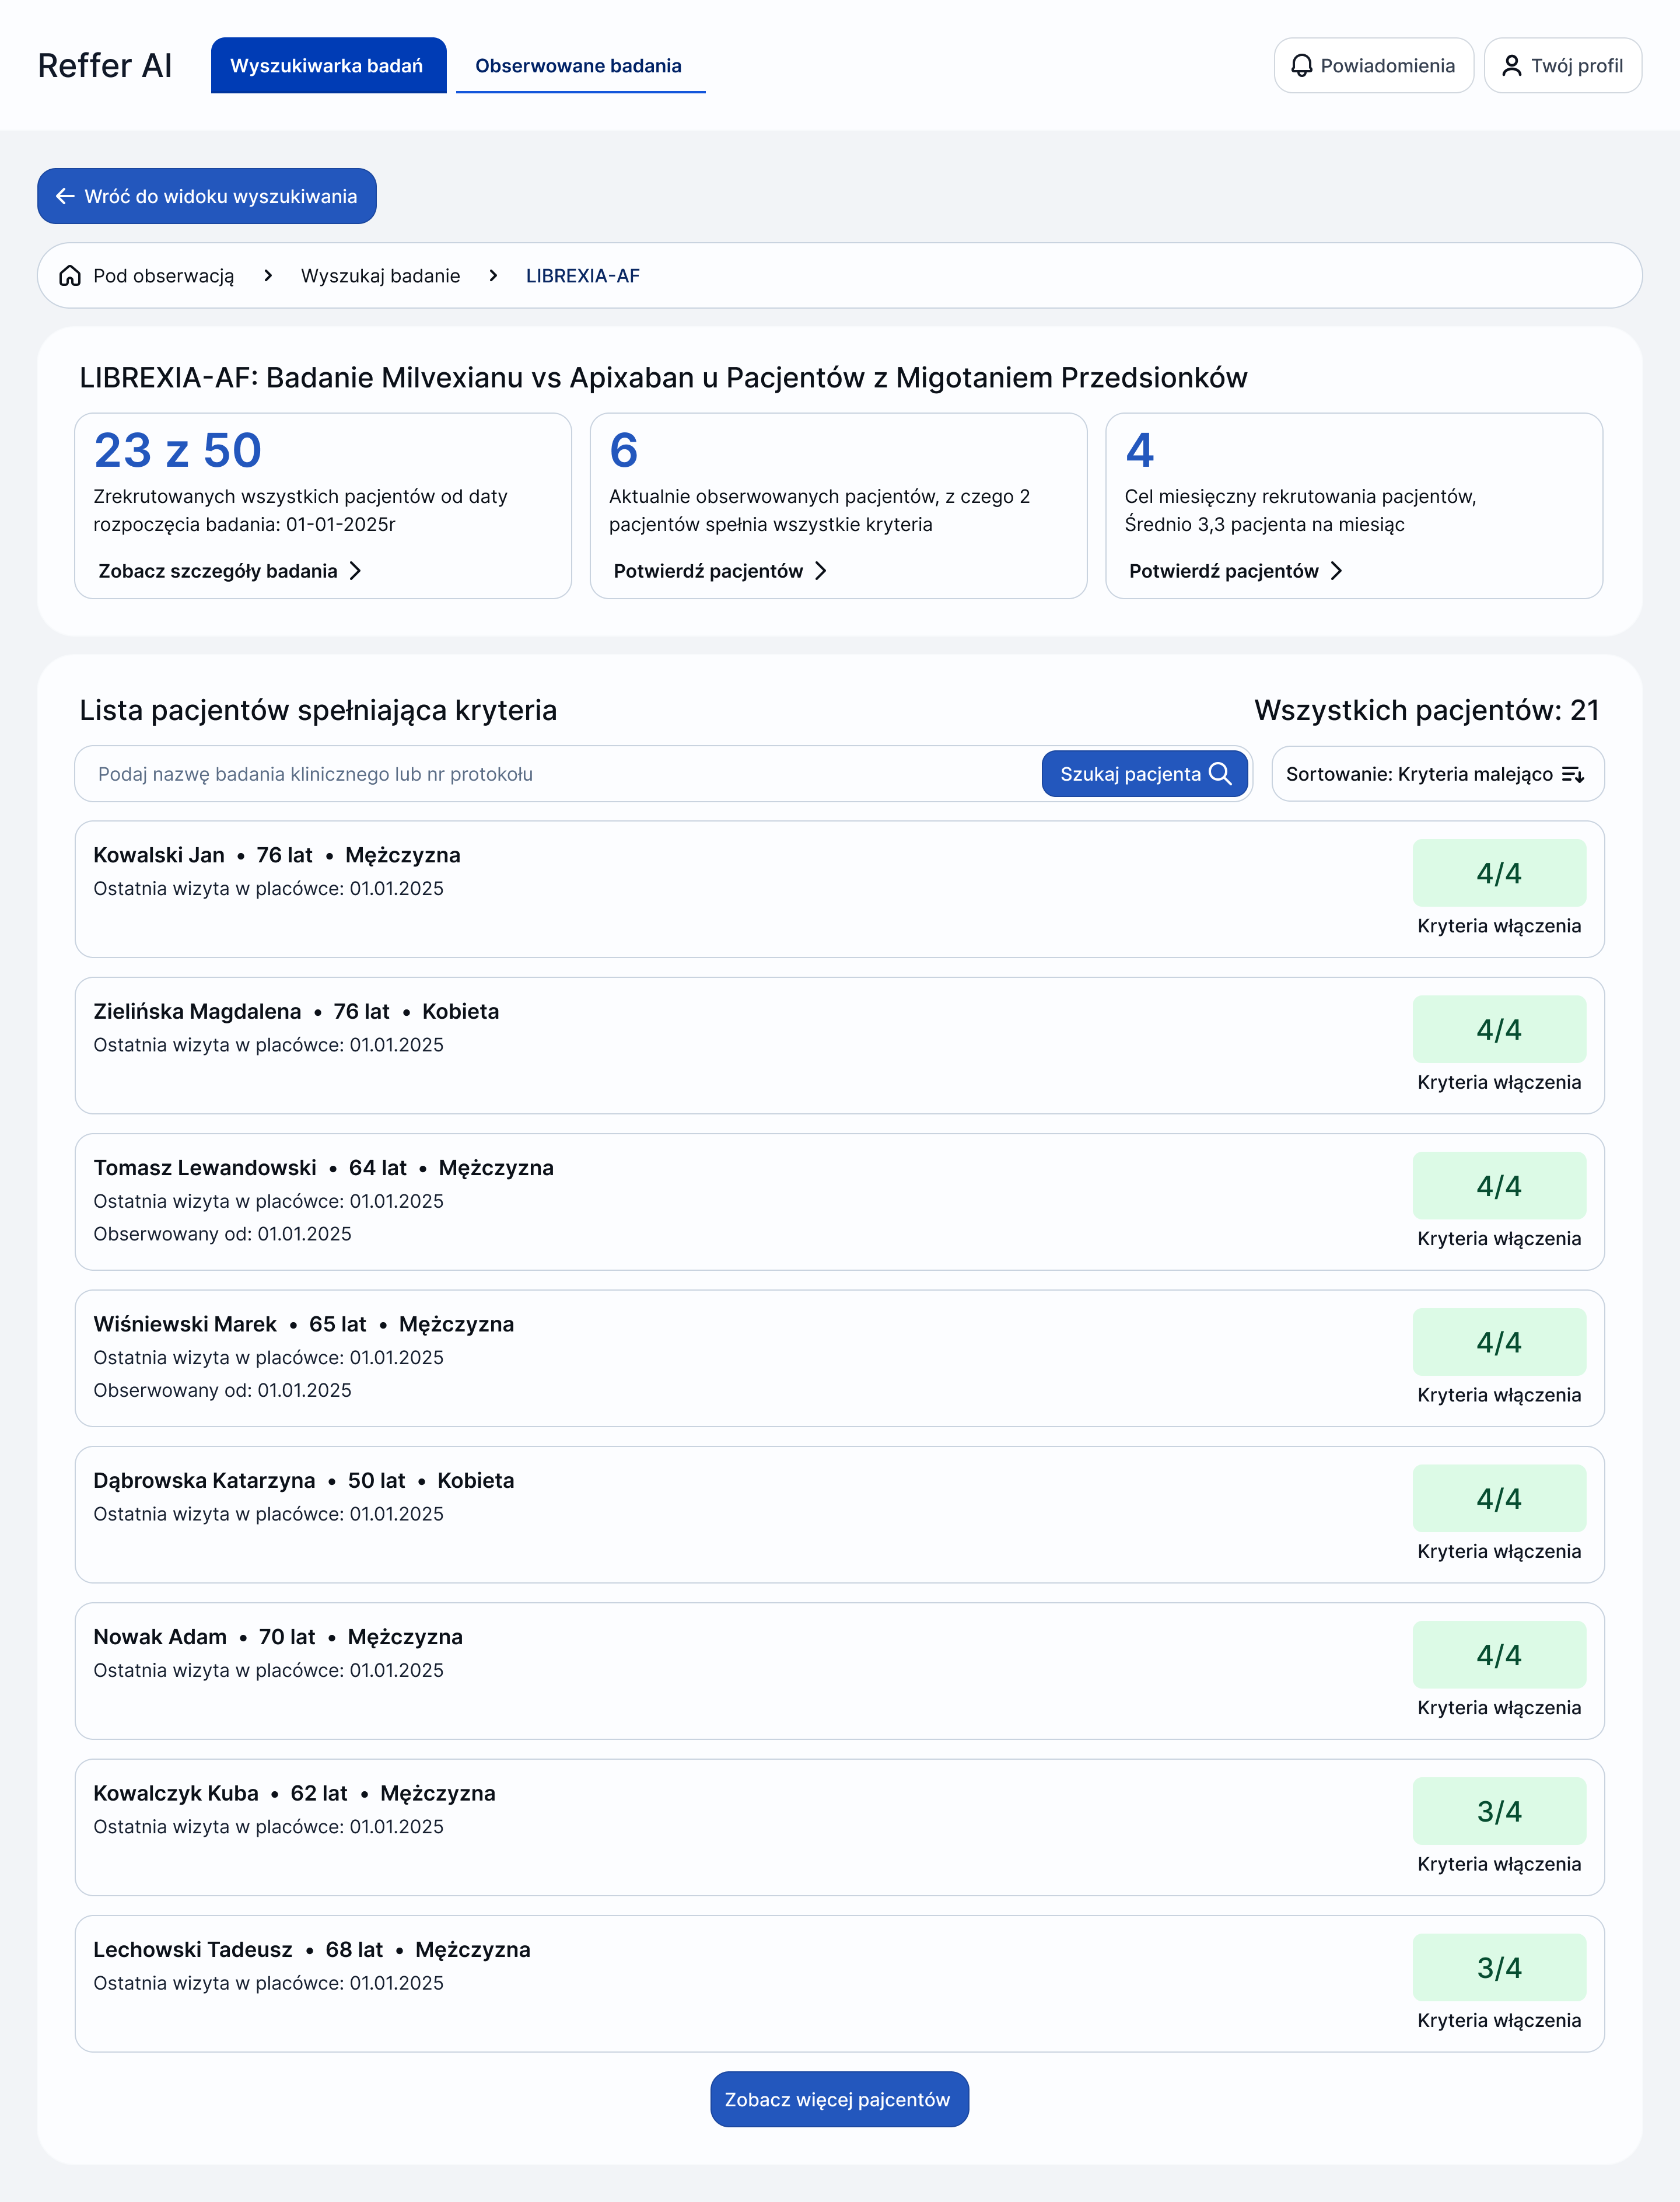This screenshot has width=1680, height=2202.
Task: Open the Powiadomienia bell icon
Action: (1302, 65)
